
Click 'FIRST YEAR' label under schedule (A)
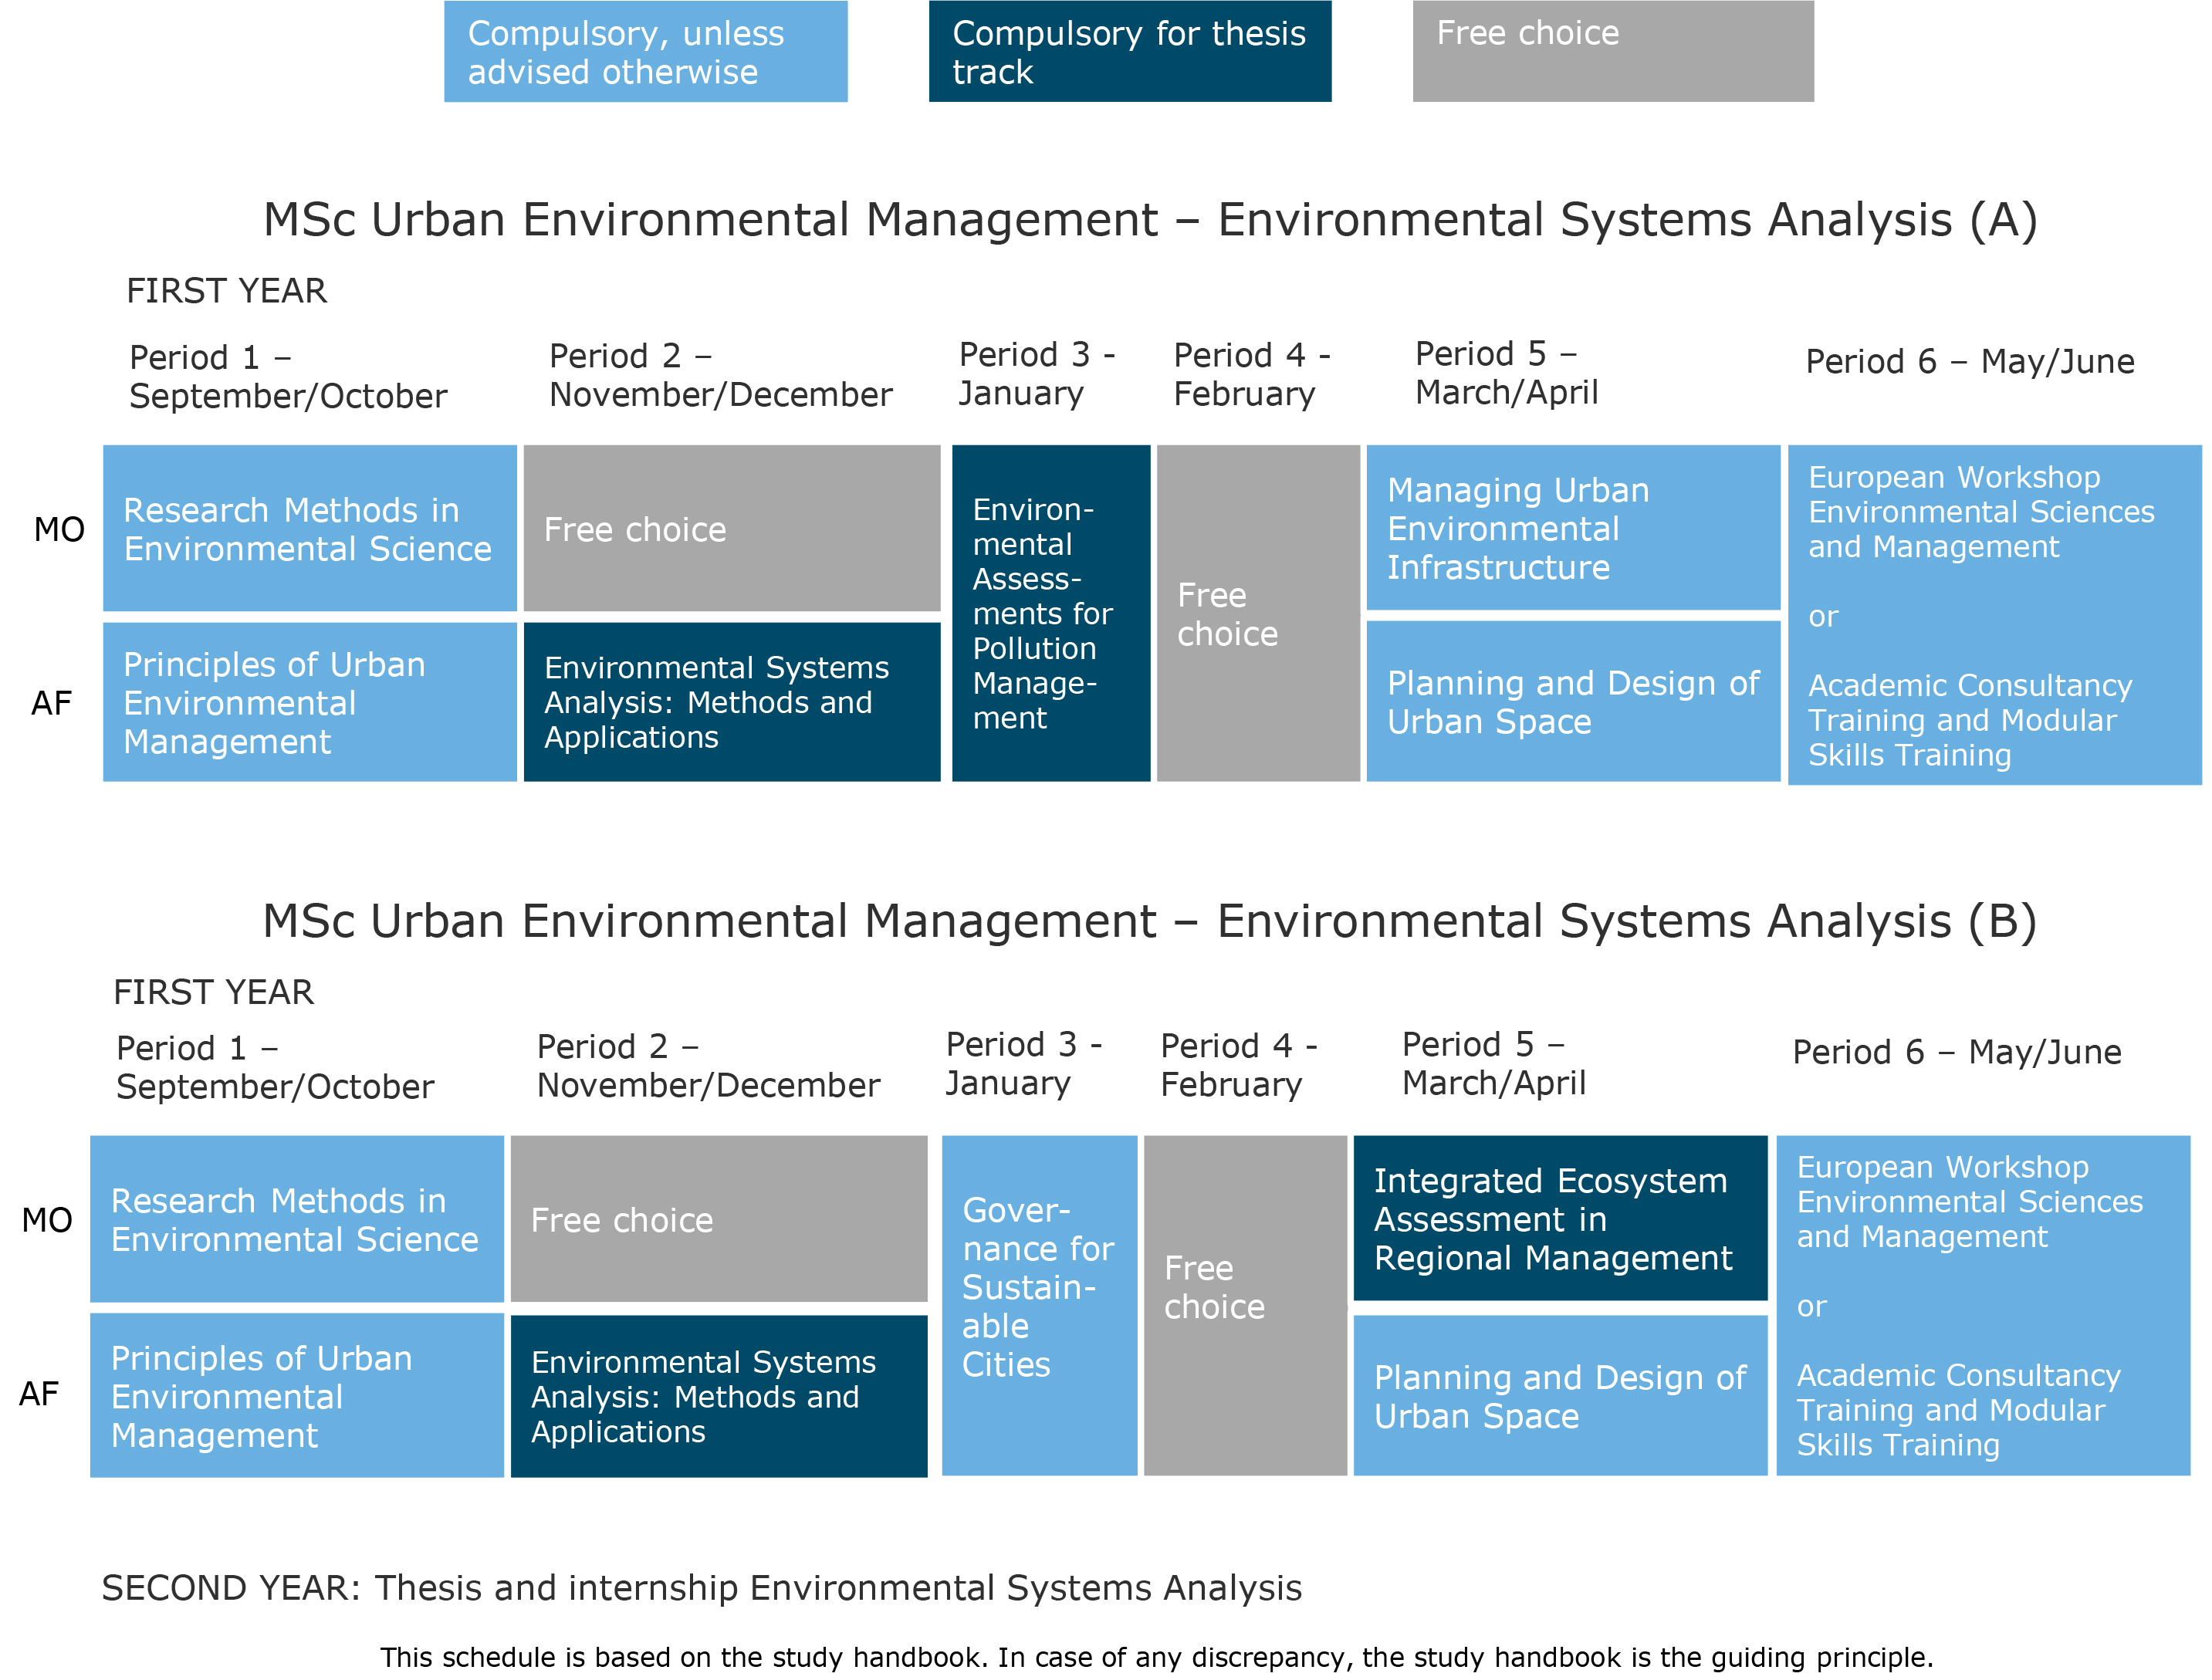tap(226, 291)
